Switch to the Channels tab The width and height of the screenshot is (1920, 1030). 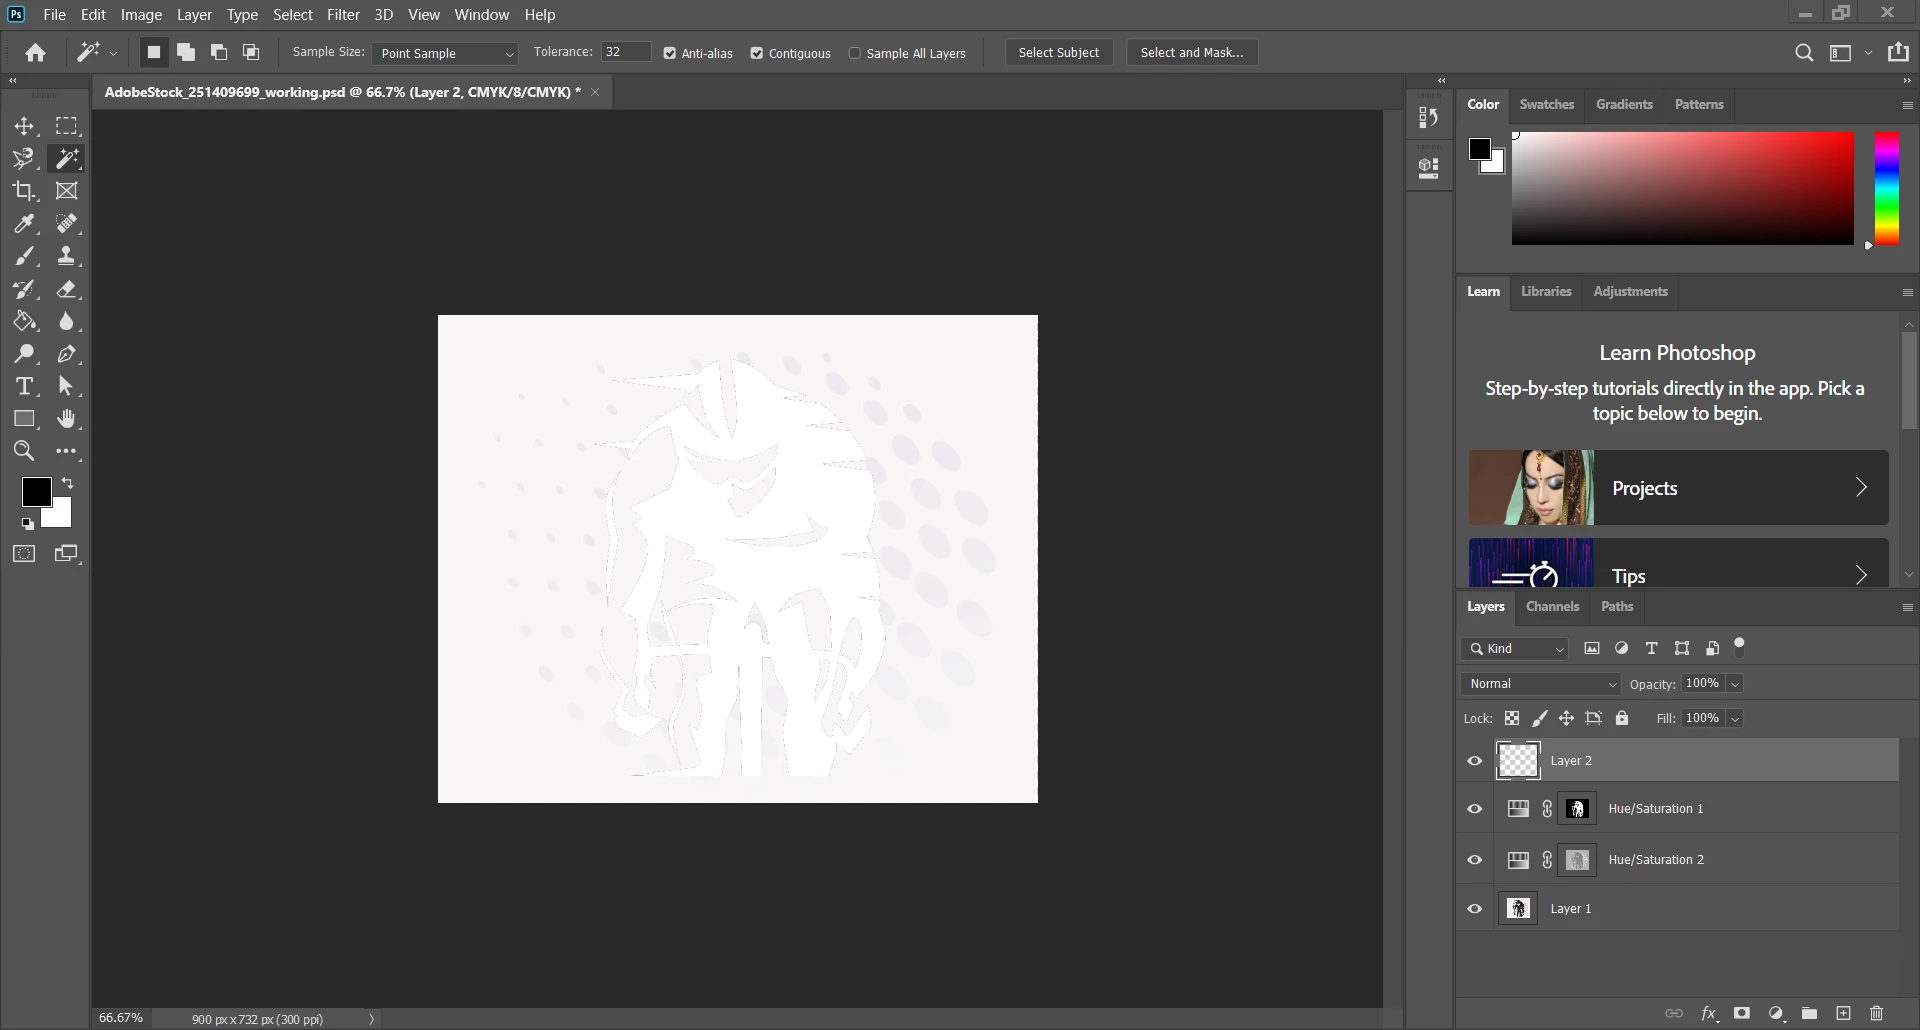pyautogui.click(x=1552, y=607)
